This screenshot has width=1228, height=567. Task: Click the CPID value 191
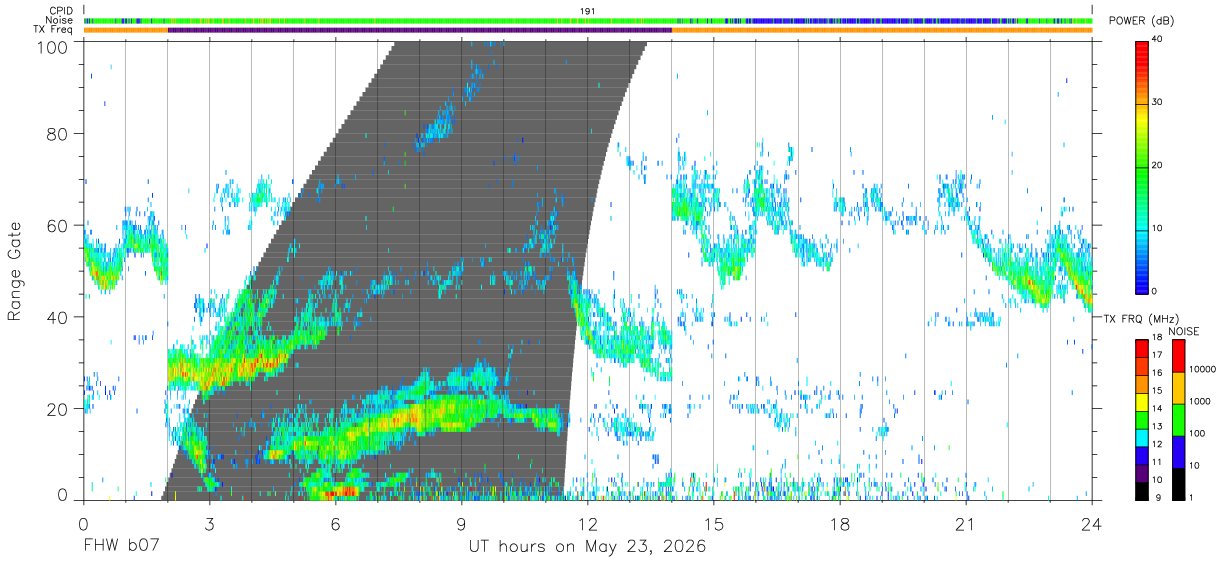pos(588,11)
